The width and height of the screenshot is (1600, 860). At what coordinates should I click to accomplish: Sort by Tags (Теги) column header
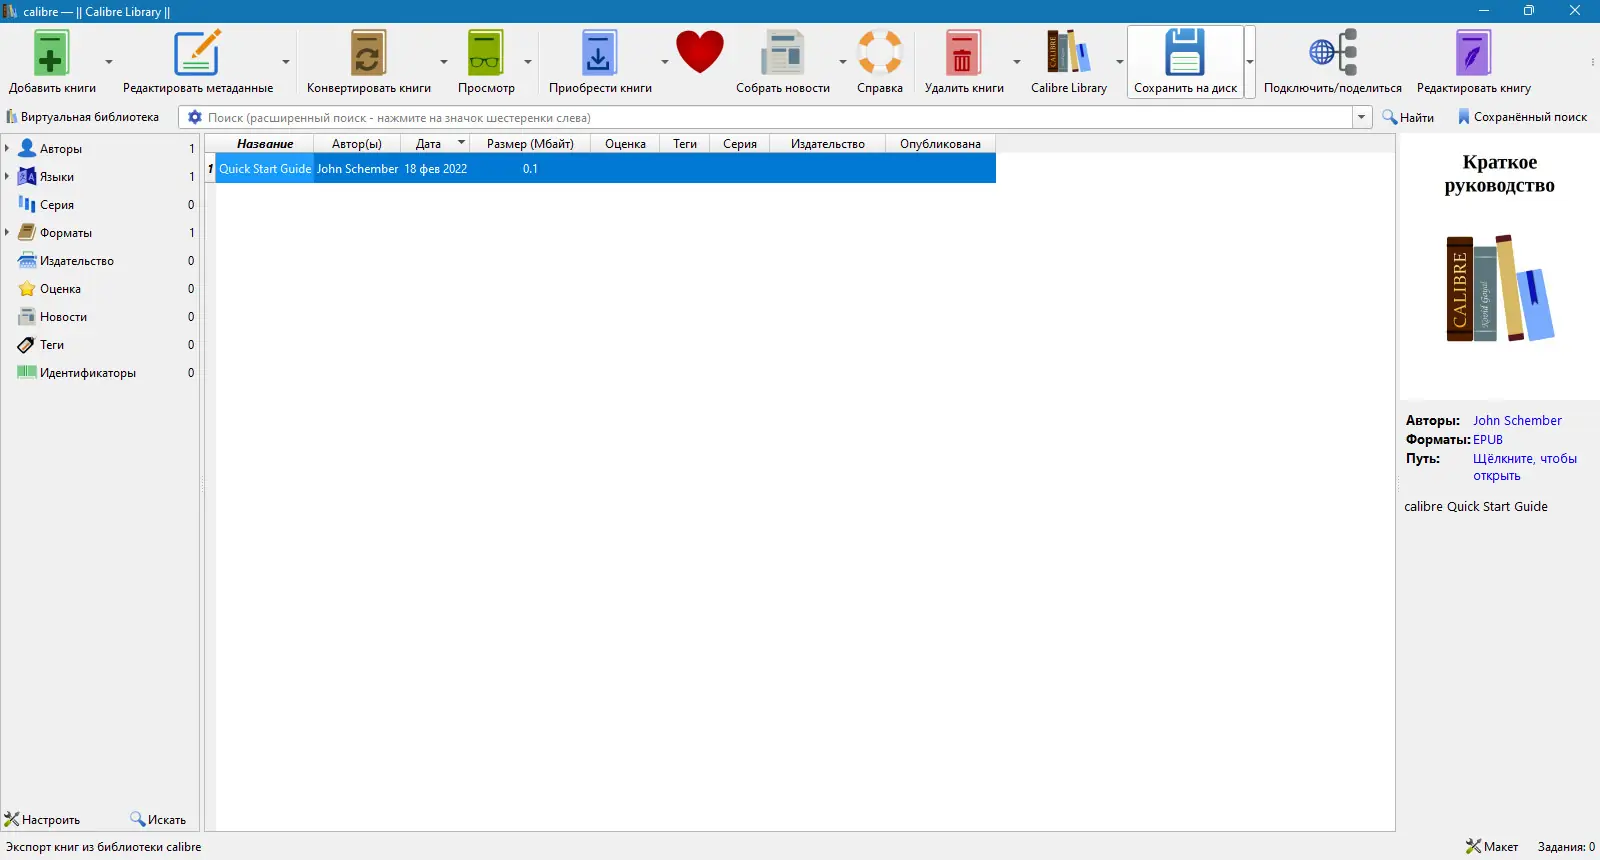pyautogui.click(x=685, y=144)
